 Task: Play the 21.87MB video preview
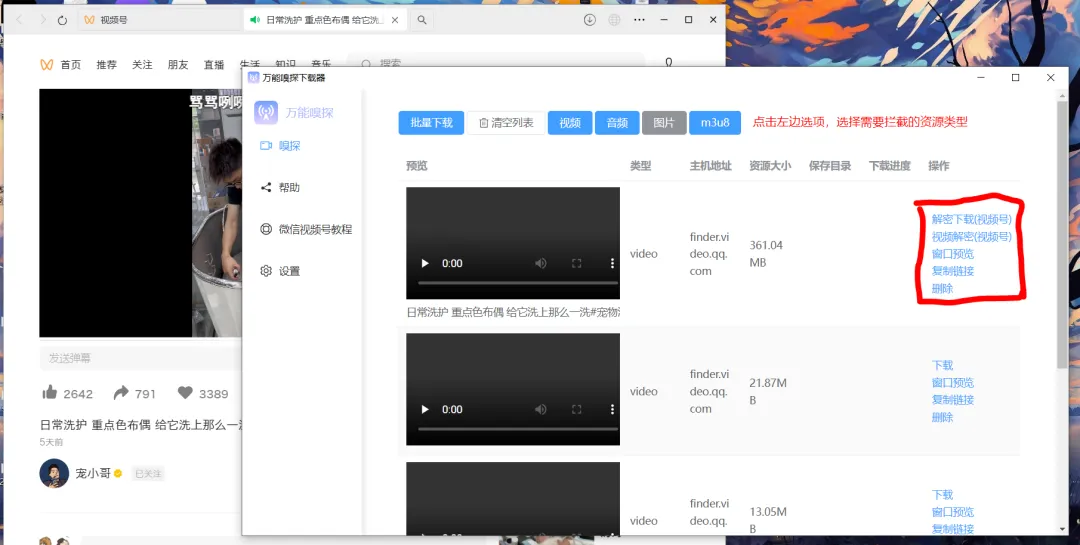click(425, 409)
